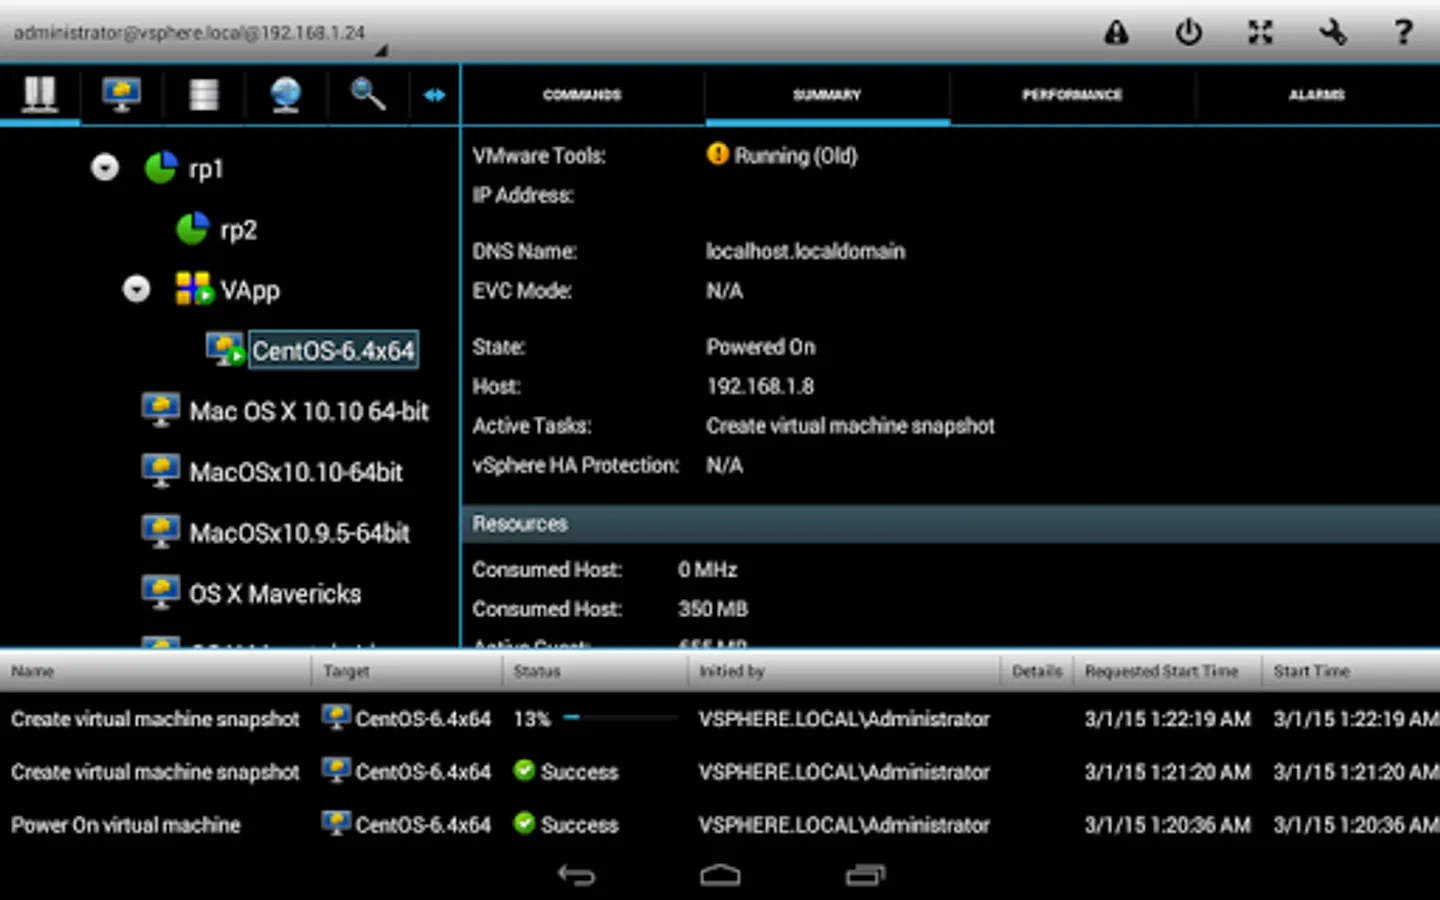Select MacOSx10.9.5-64bit in the tree

(x=300, y=533)
